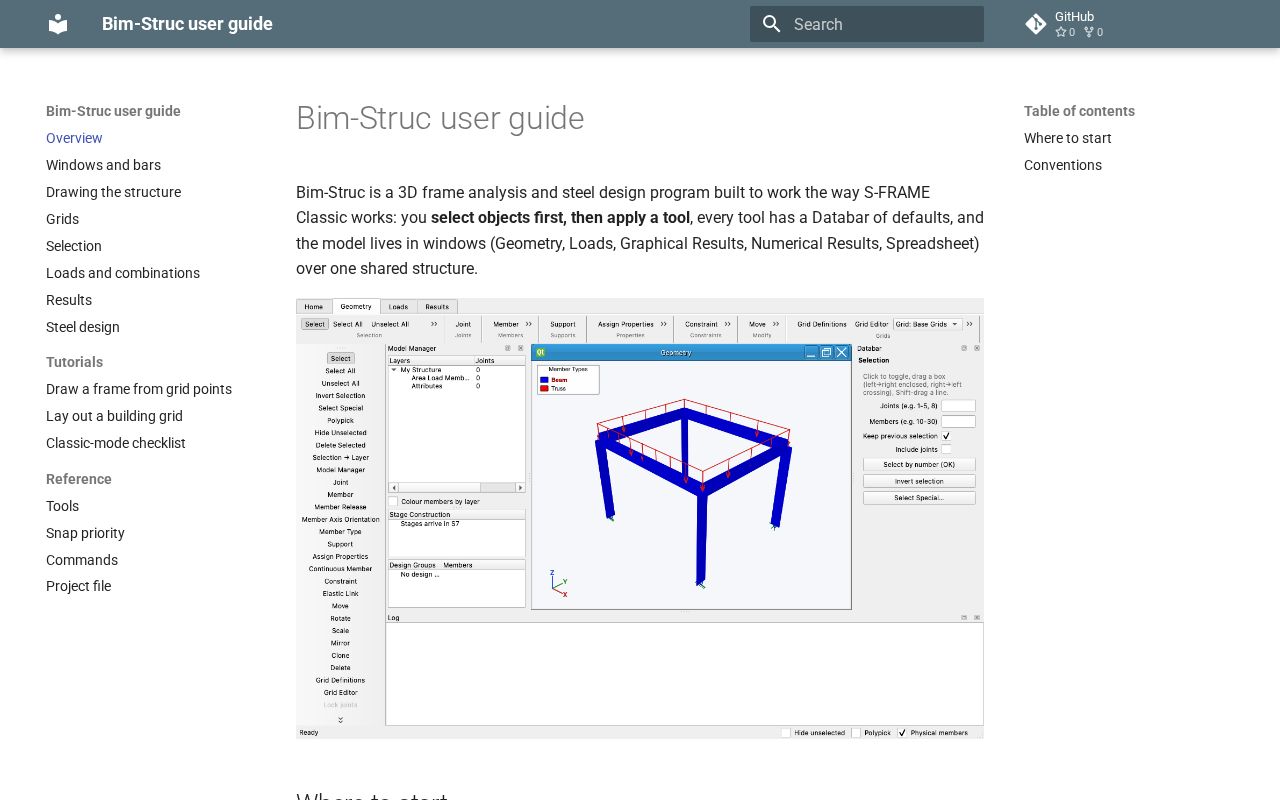Open the Snap priority reference
The image size is (1280, 800).
point(85,533)
